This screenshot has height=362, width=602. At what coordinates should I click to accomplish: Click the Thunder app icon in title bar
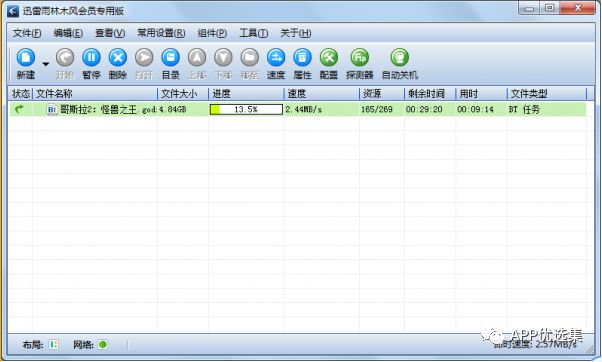click(13, 11)
